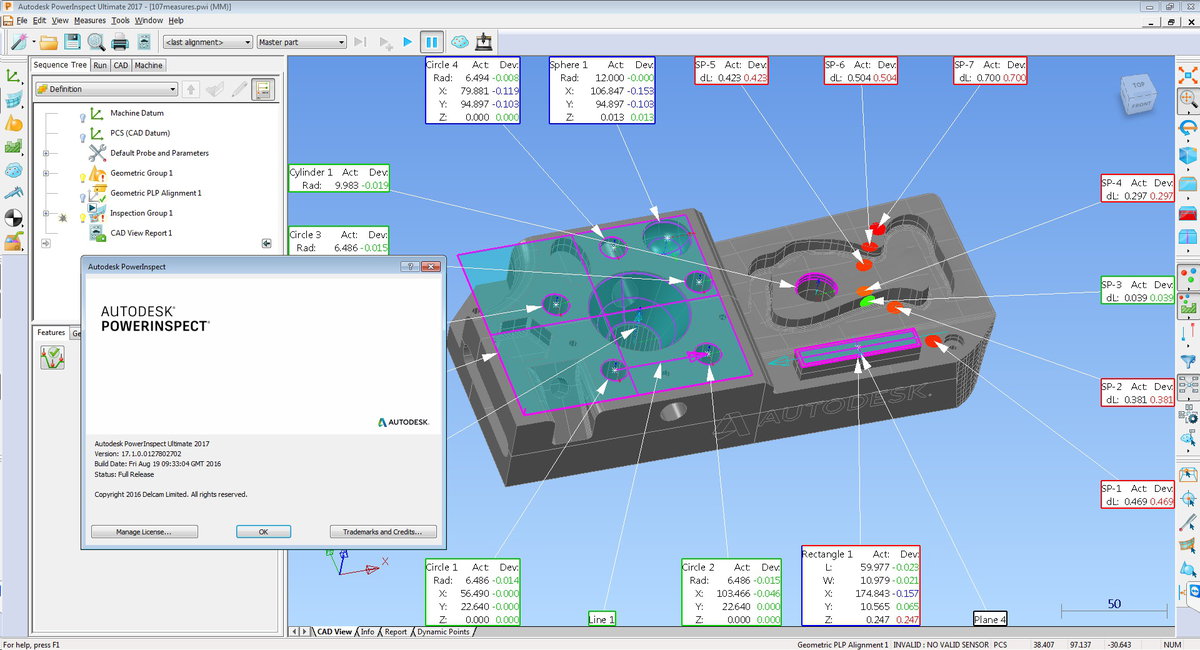Expand the Inspection Group 1 node
This screenshot has width=1200, height=650.
[45, 213]
